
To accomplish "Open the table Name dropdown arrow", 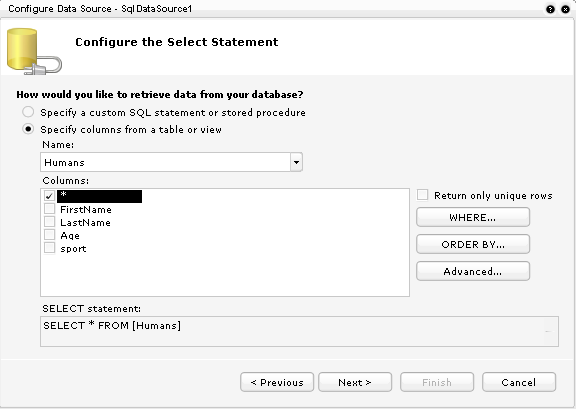I will [296, 162].
